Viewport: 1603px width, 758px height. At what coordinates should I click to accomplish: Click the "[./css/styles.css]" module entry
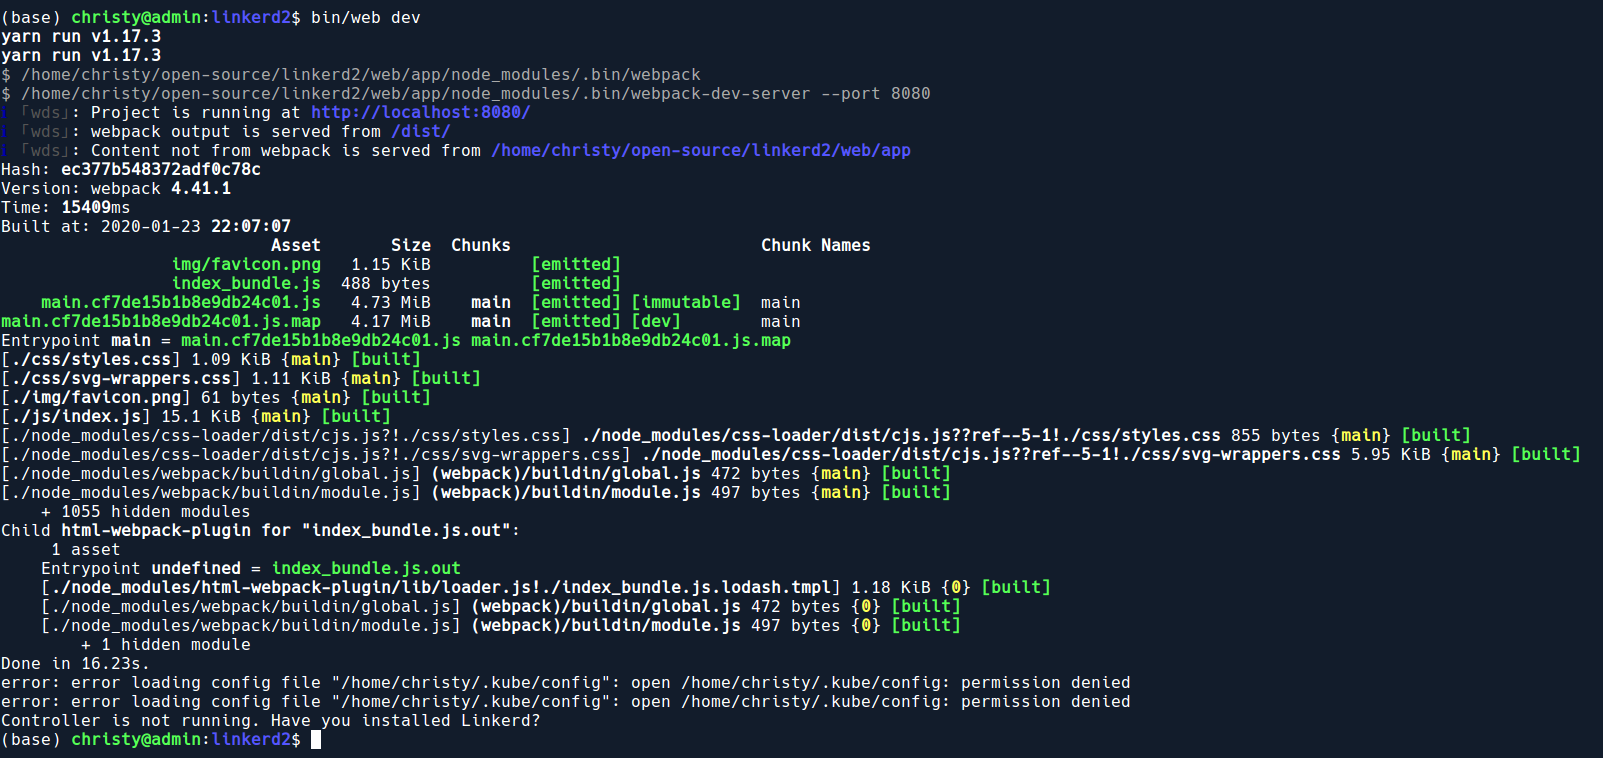[91, 359]
